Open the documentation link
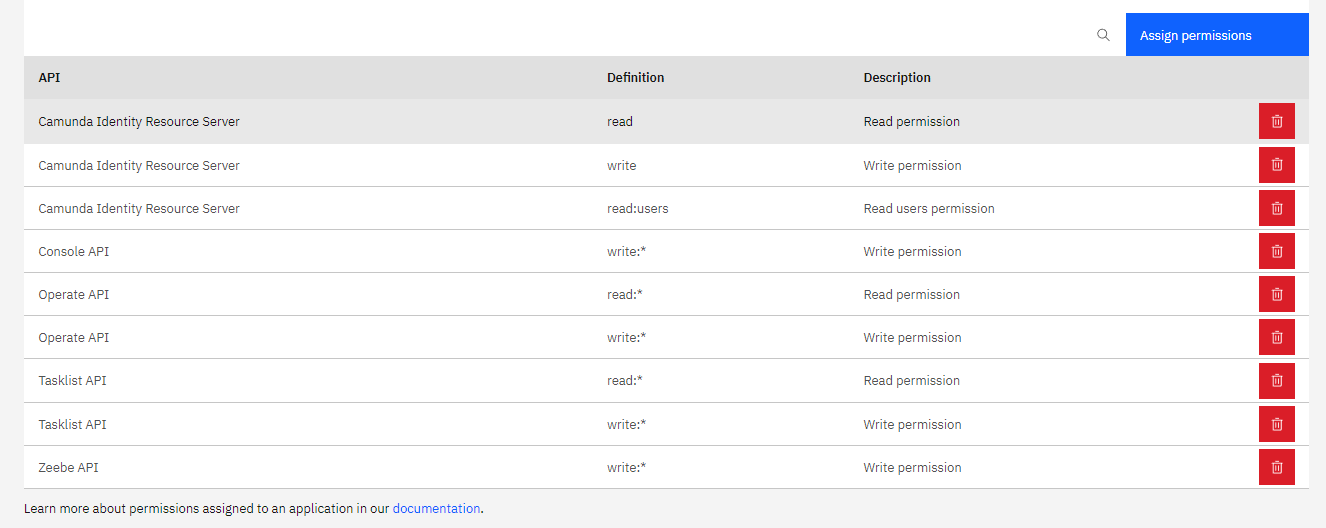Screen dimensions: 1326x528 coord(436,508)
